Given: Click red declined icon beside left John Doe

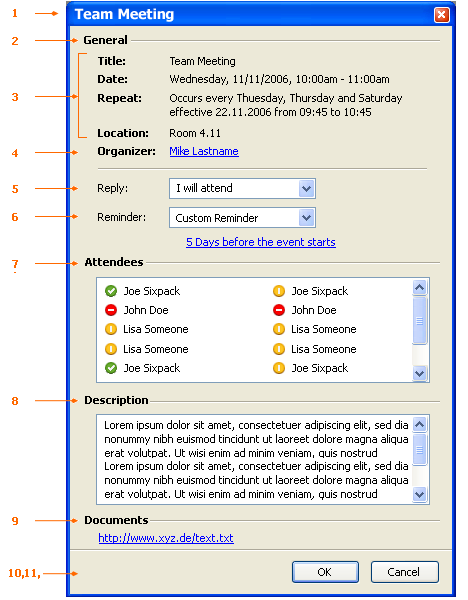Looking at the screenshot, I should [111, 310].
